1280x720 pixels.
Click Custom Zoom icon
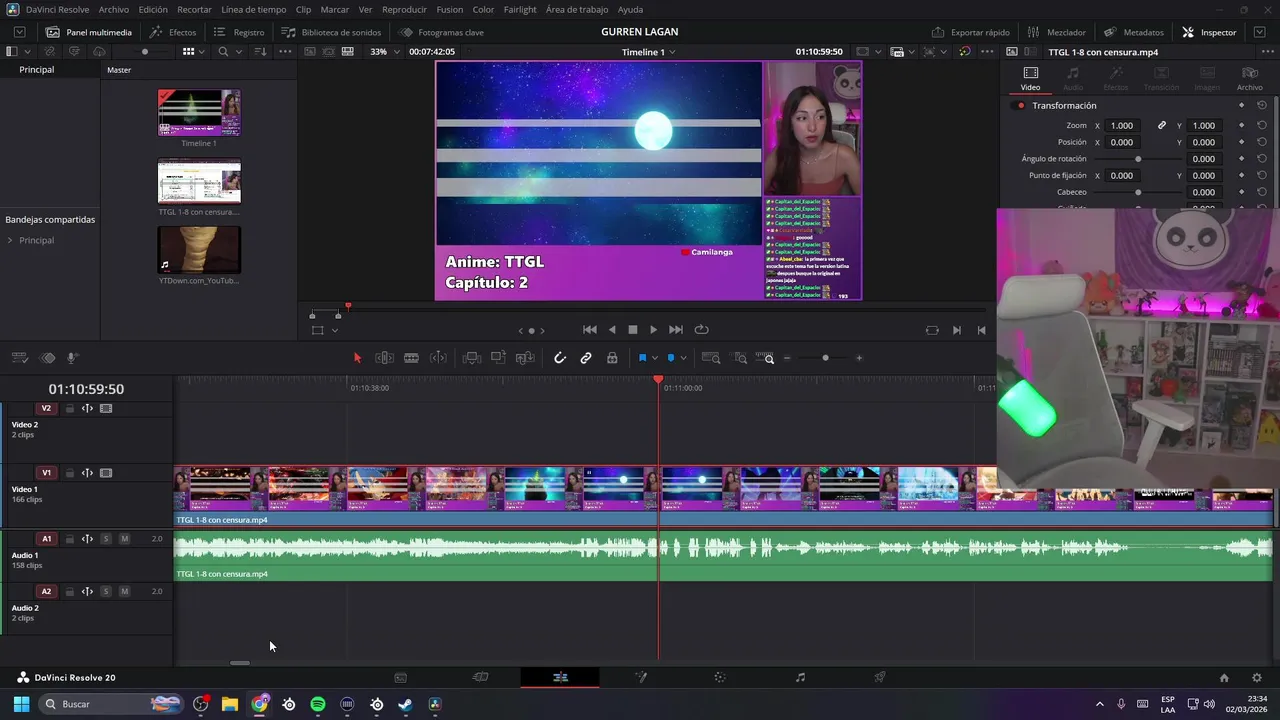(x=765, y=358)
